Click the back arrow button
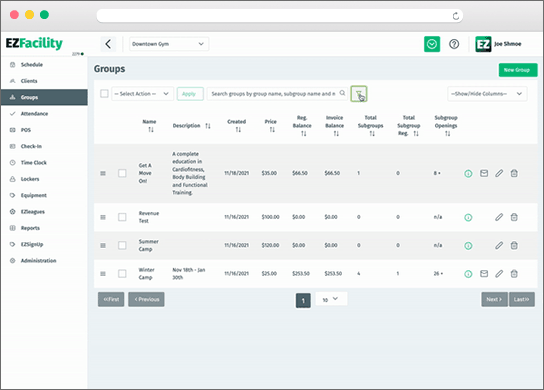 (x=108, y=44)
